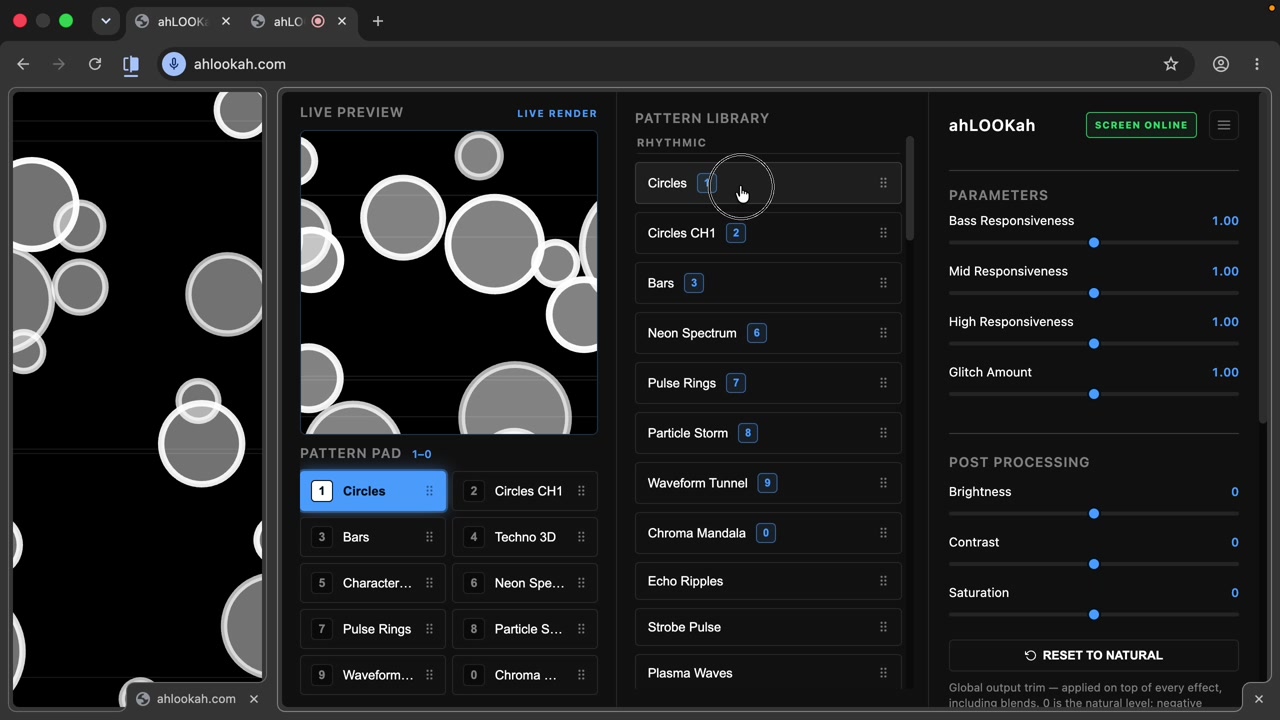Choose Echo Ripples from the Pattern Library
Screen dimensions: 1280x720
(x=768, y=581)
